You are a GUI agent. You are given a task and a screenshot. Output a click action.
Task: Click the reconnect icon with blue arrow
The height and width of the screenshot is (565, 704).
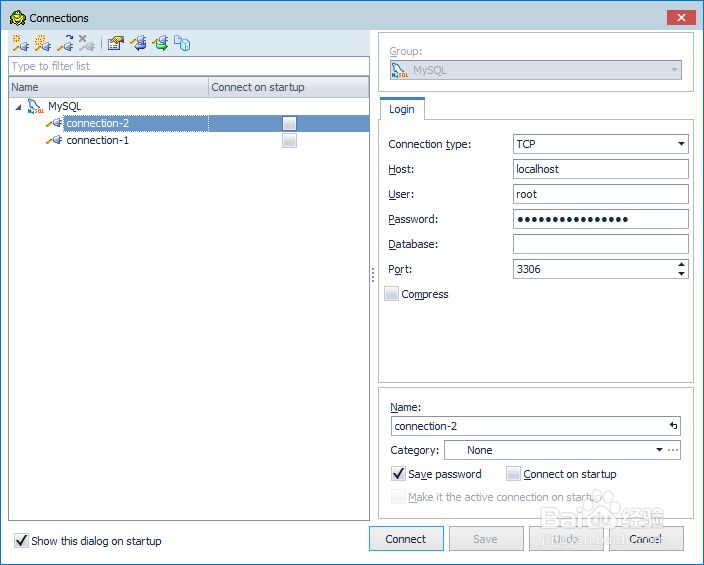[66, 43]
